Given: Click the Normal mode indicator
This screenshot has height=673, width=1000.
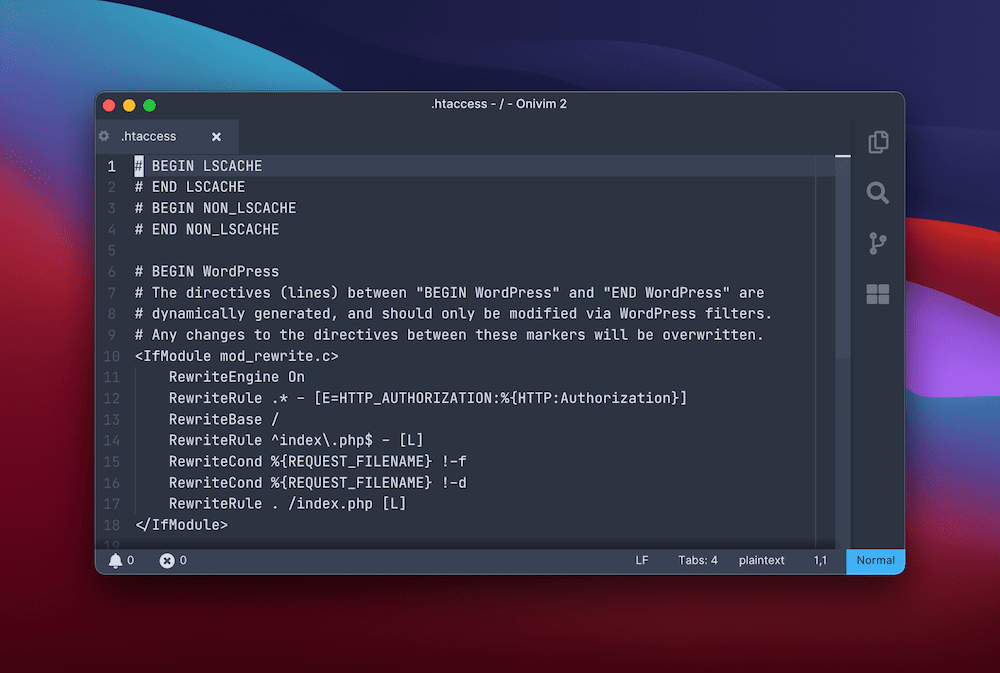Looking at the screenshot, I should [875, 560].
